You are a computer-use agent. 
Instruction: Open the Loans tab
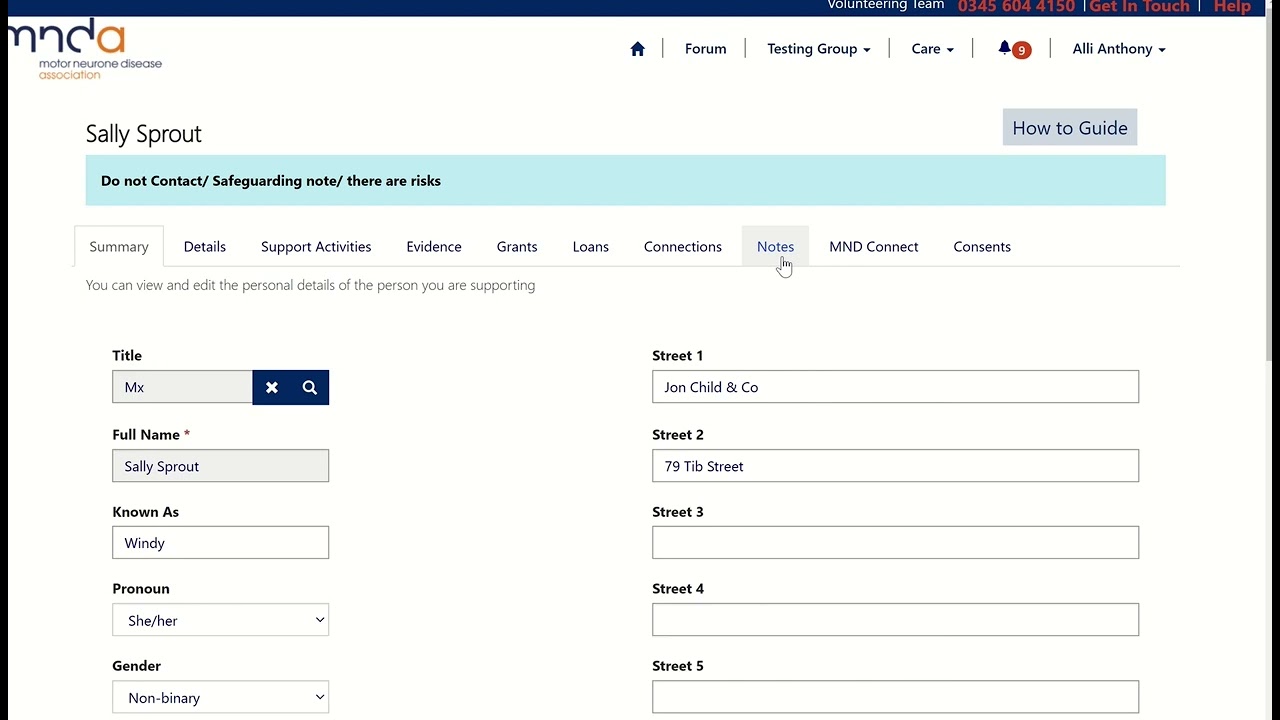590,247
